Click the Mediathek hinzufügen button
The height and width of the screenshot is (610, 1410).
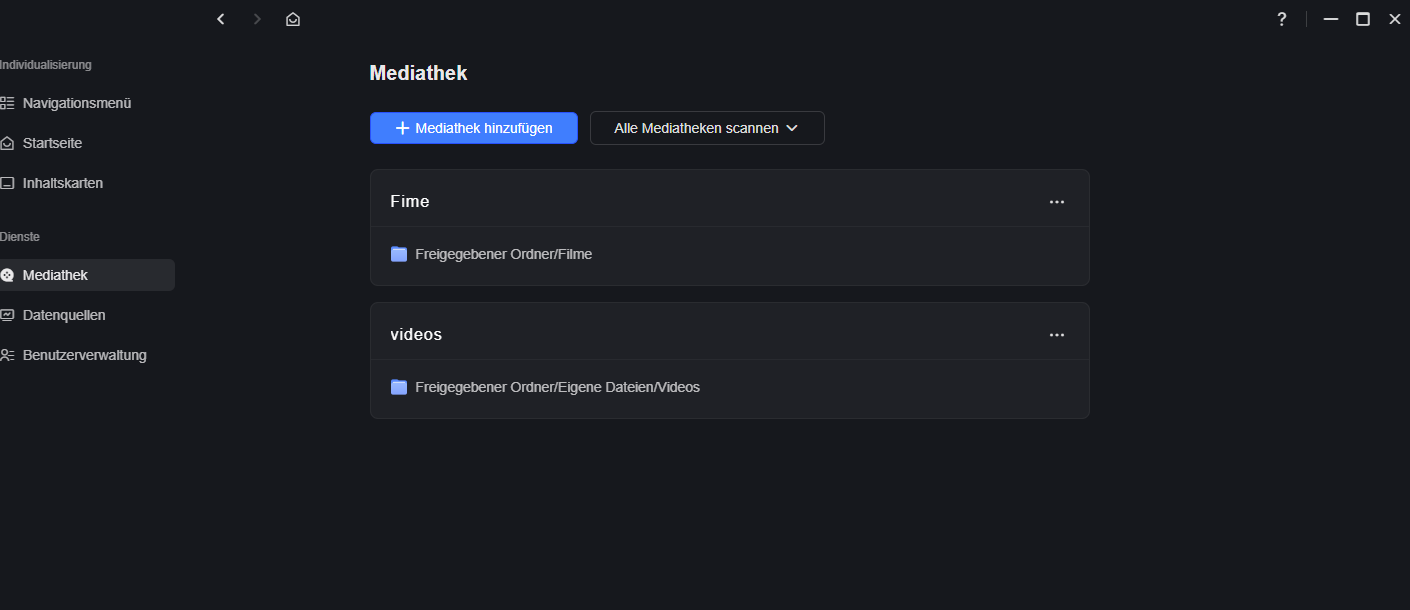[x=474, y=128]
